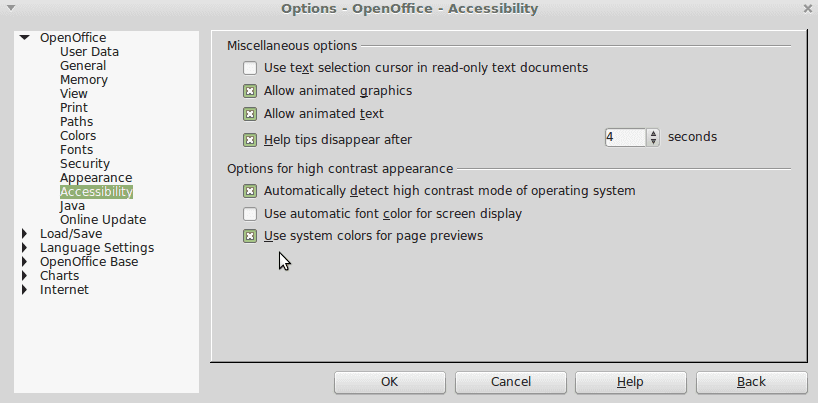Viewport: 818px width, 403px height.
Task: Enable text selection cursor in read-only documents
Action: pyautogui.click(x=250, y=69)
